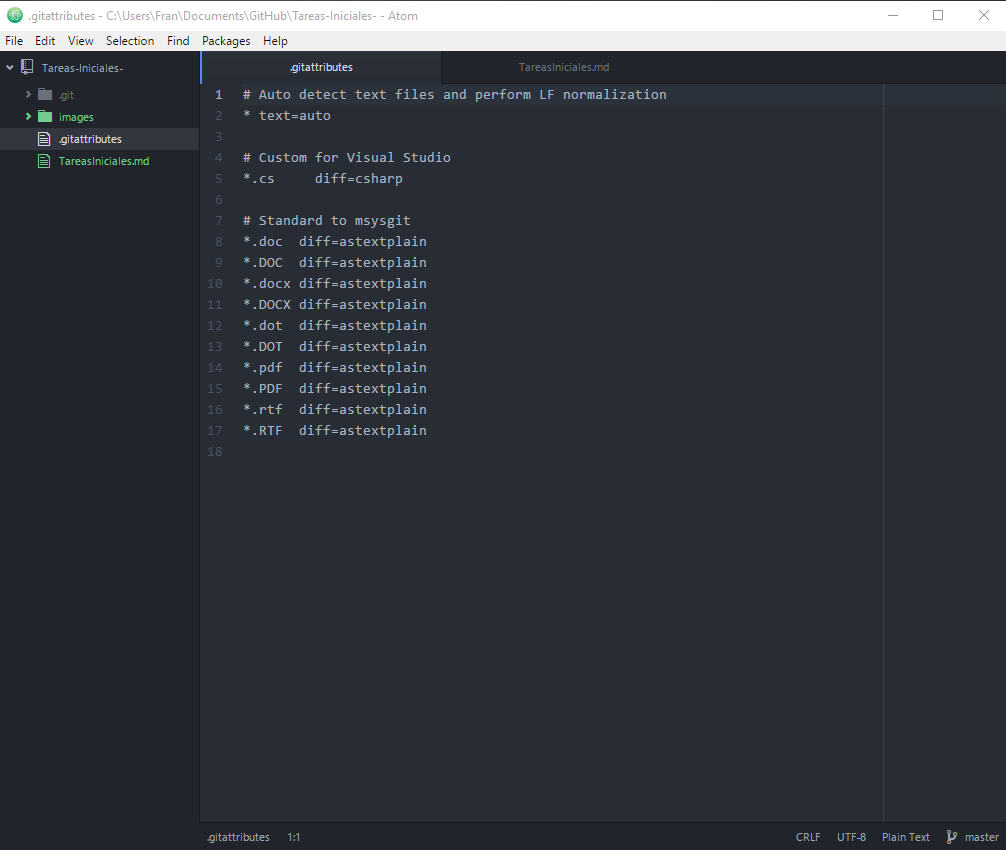Screen dimensions: 1006x850
Task: Open the Help menu
Action: pos(275,40)
